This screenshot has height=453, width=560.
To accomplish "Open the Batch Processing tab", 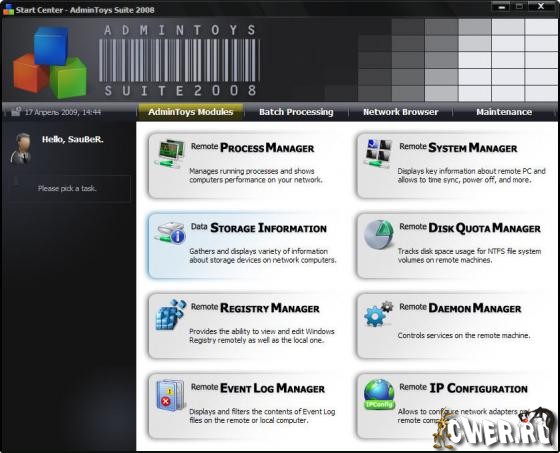I will [x=296, y=112].
